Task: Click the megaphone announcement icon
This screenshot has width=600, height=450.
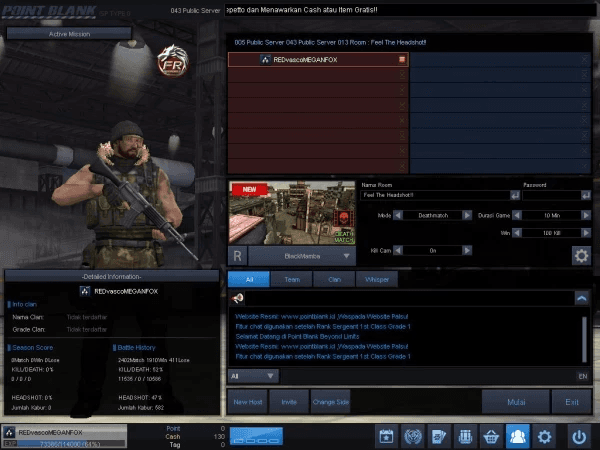Action: (237, 298)
